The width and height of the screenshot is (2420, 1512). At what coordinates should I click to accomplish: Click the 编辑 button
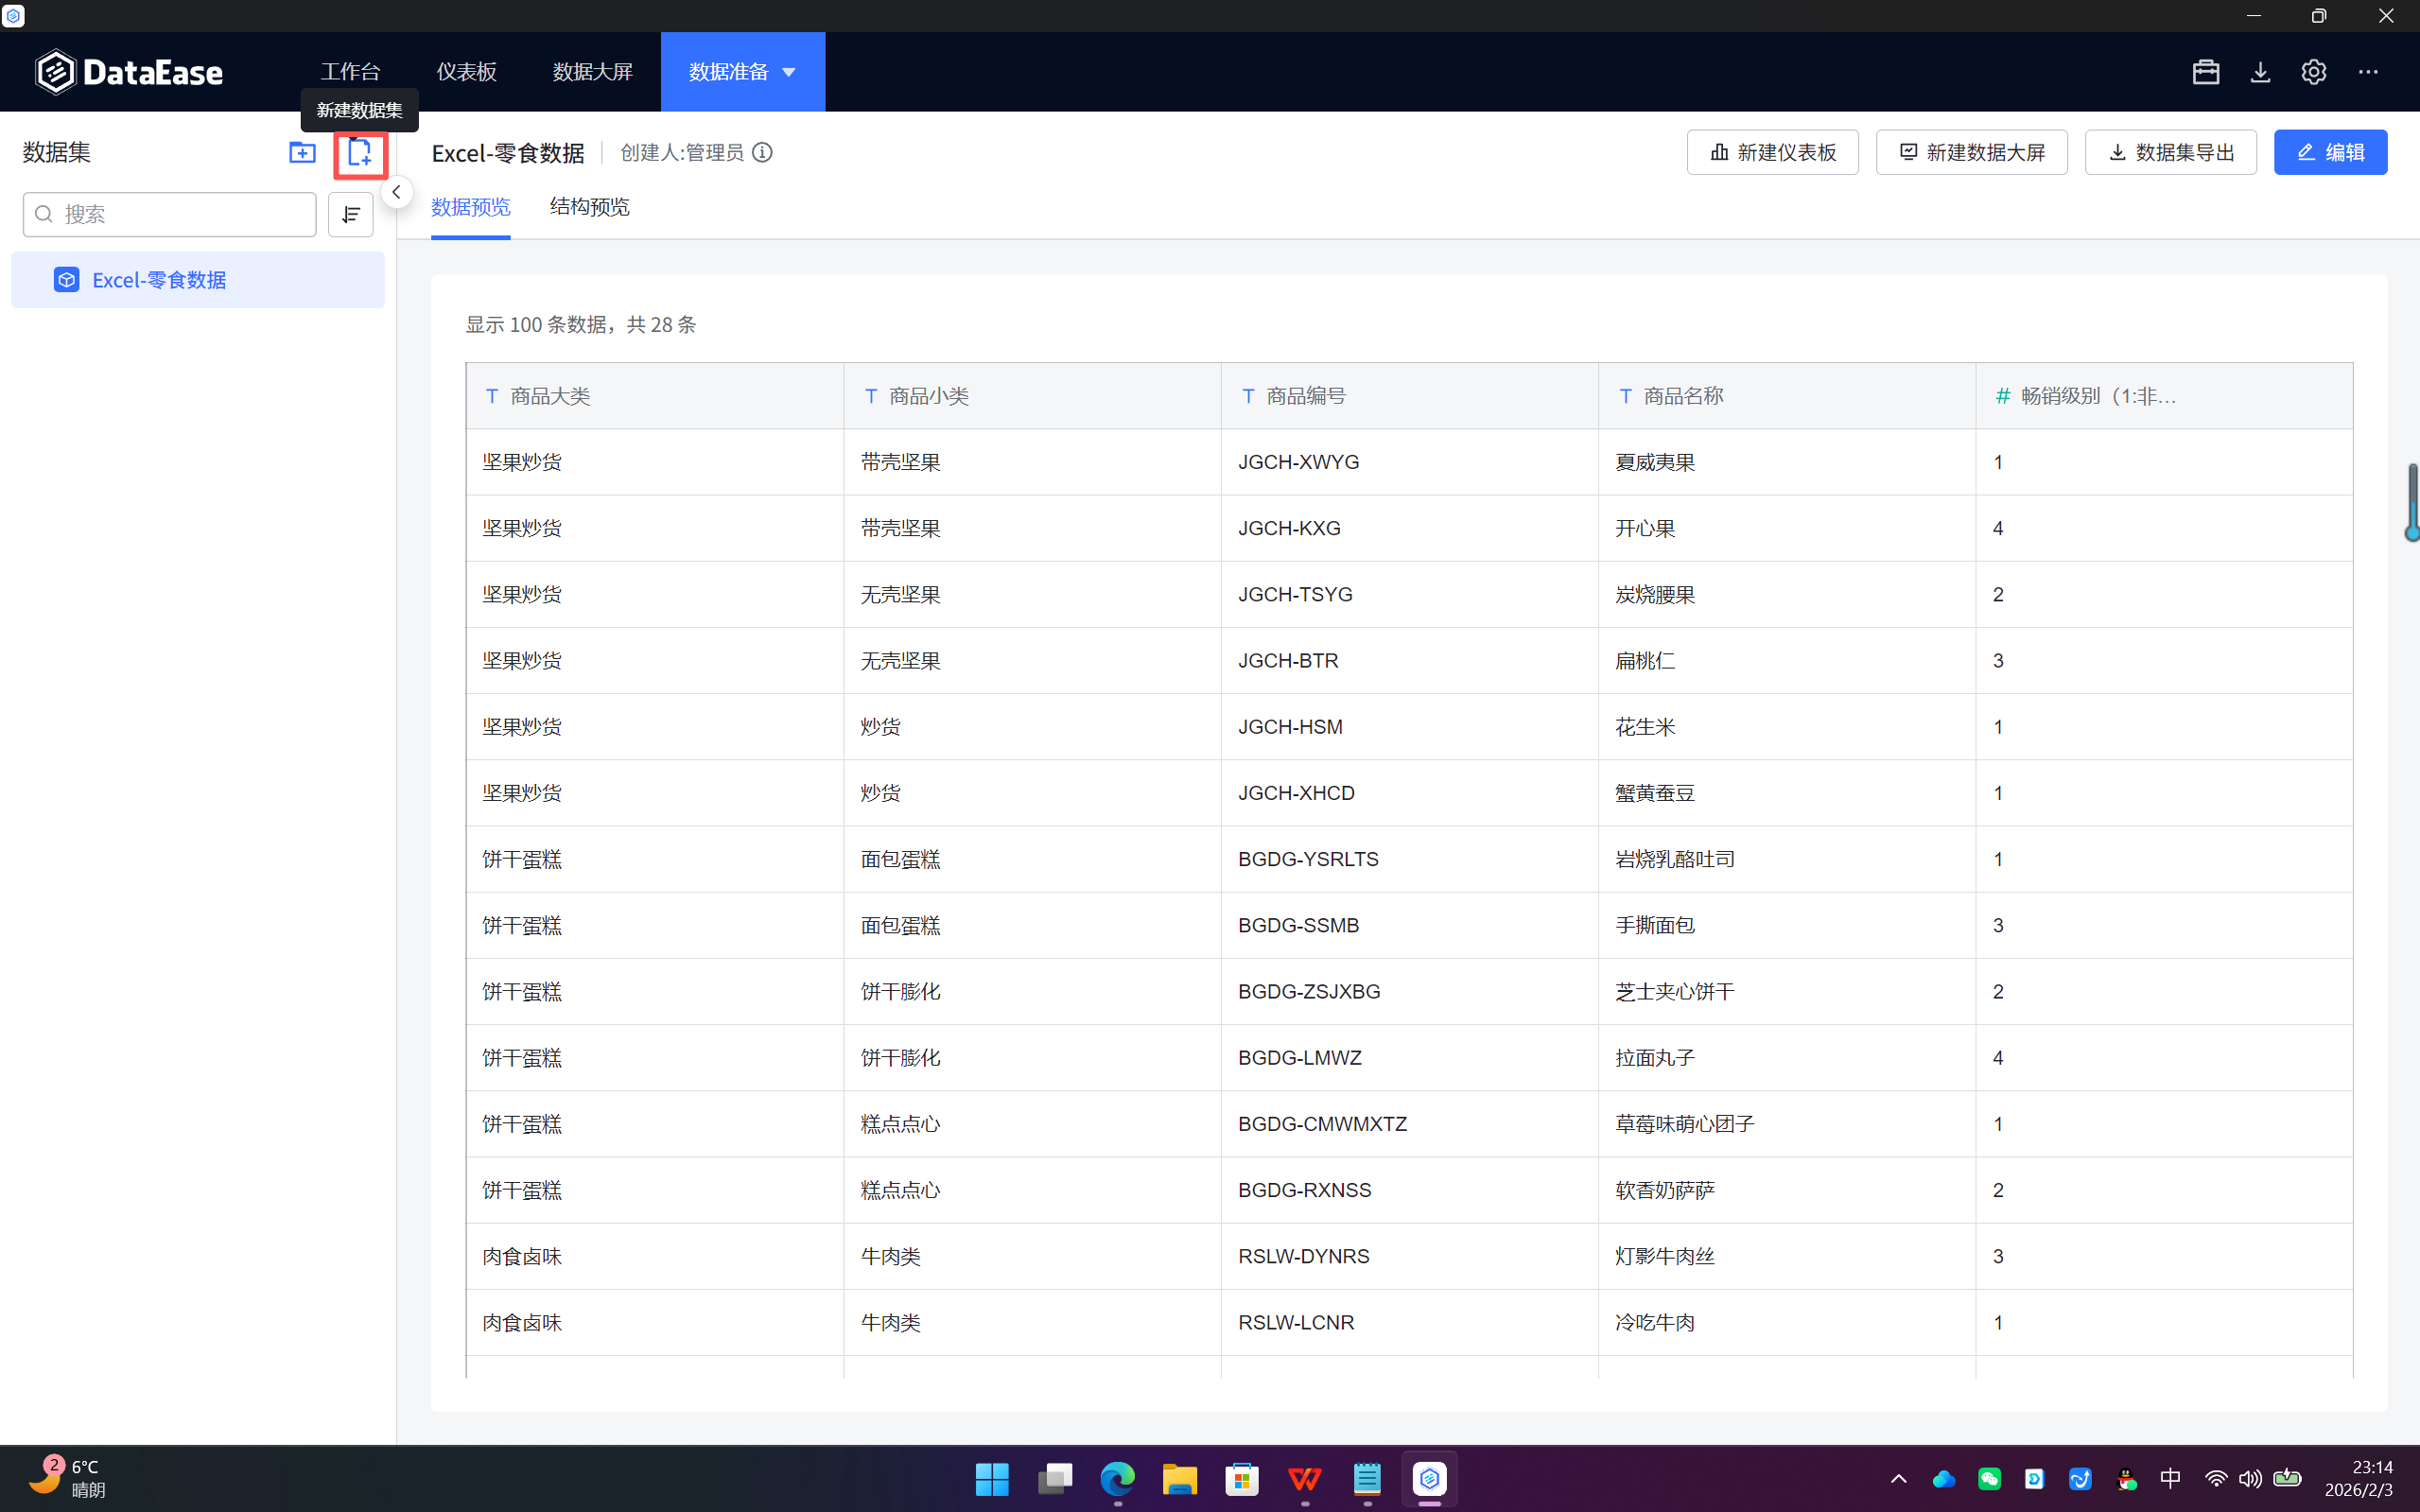click(2330, 153)
